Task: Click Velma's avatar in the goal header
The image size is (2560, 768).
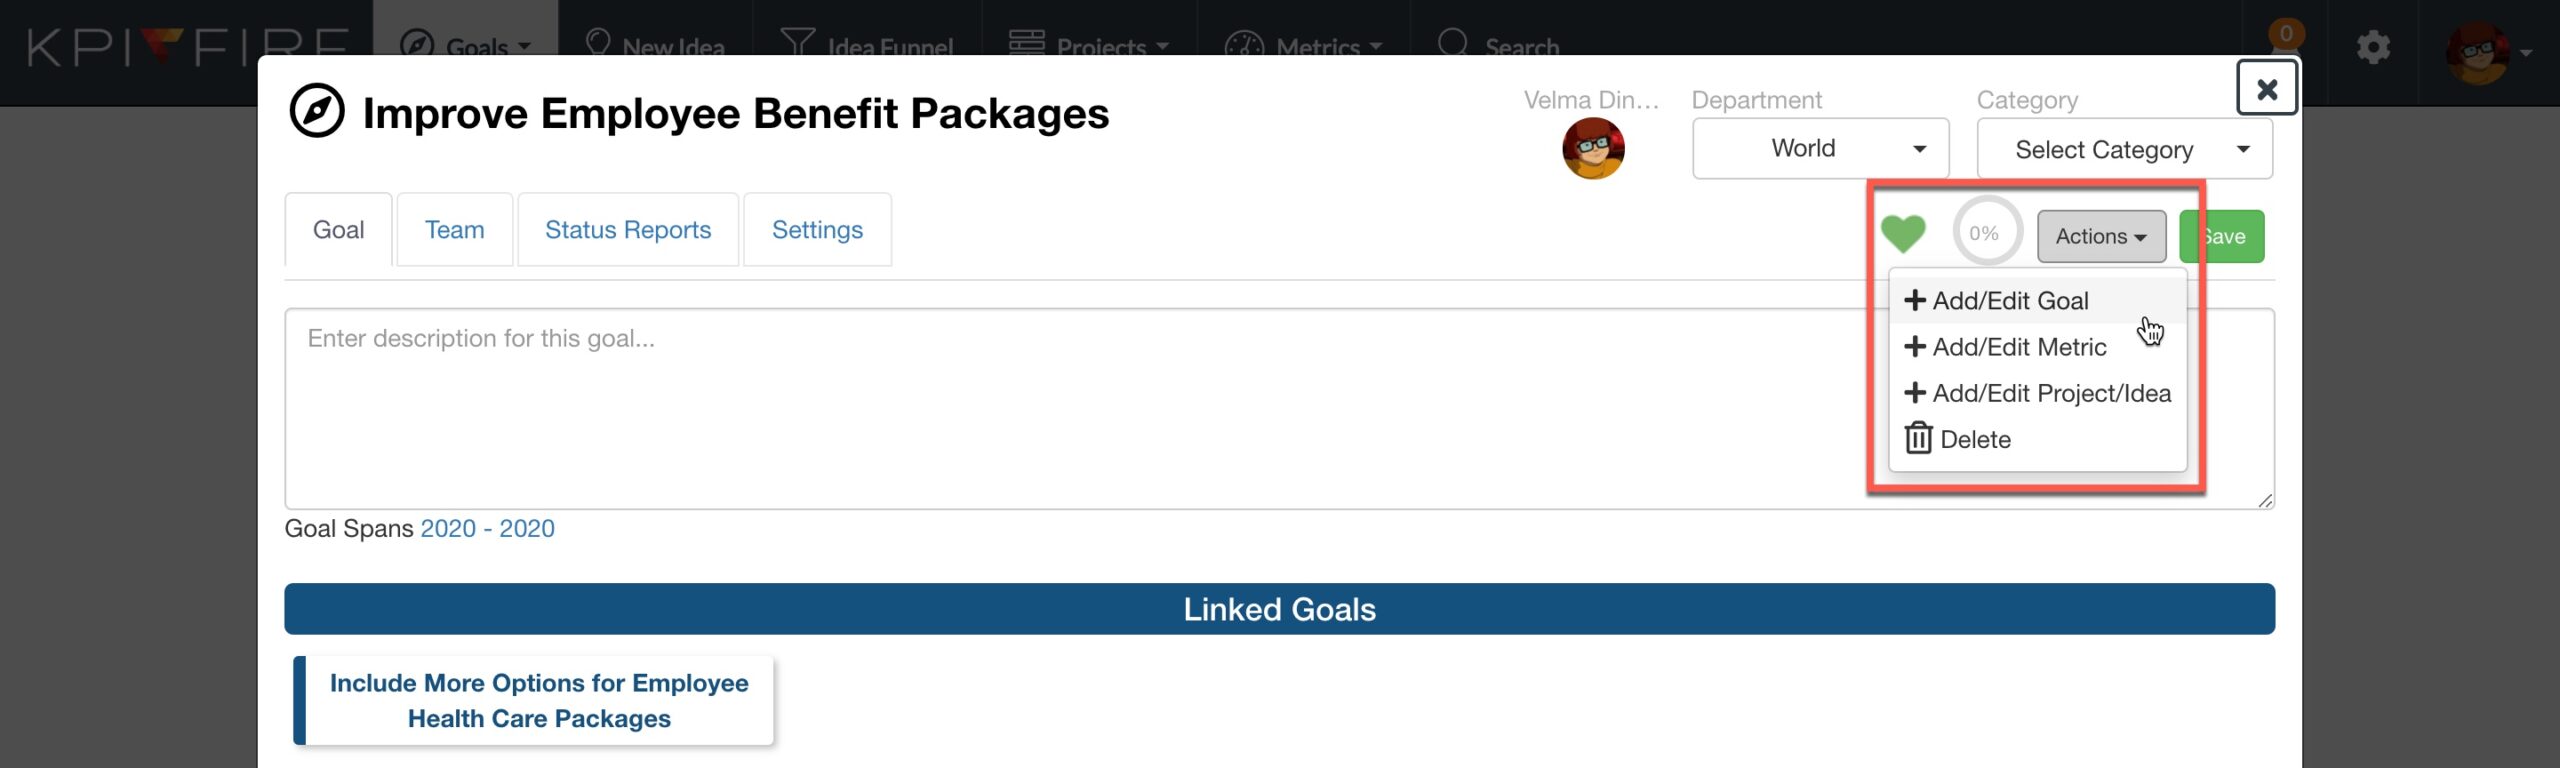Action: 1592,148
